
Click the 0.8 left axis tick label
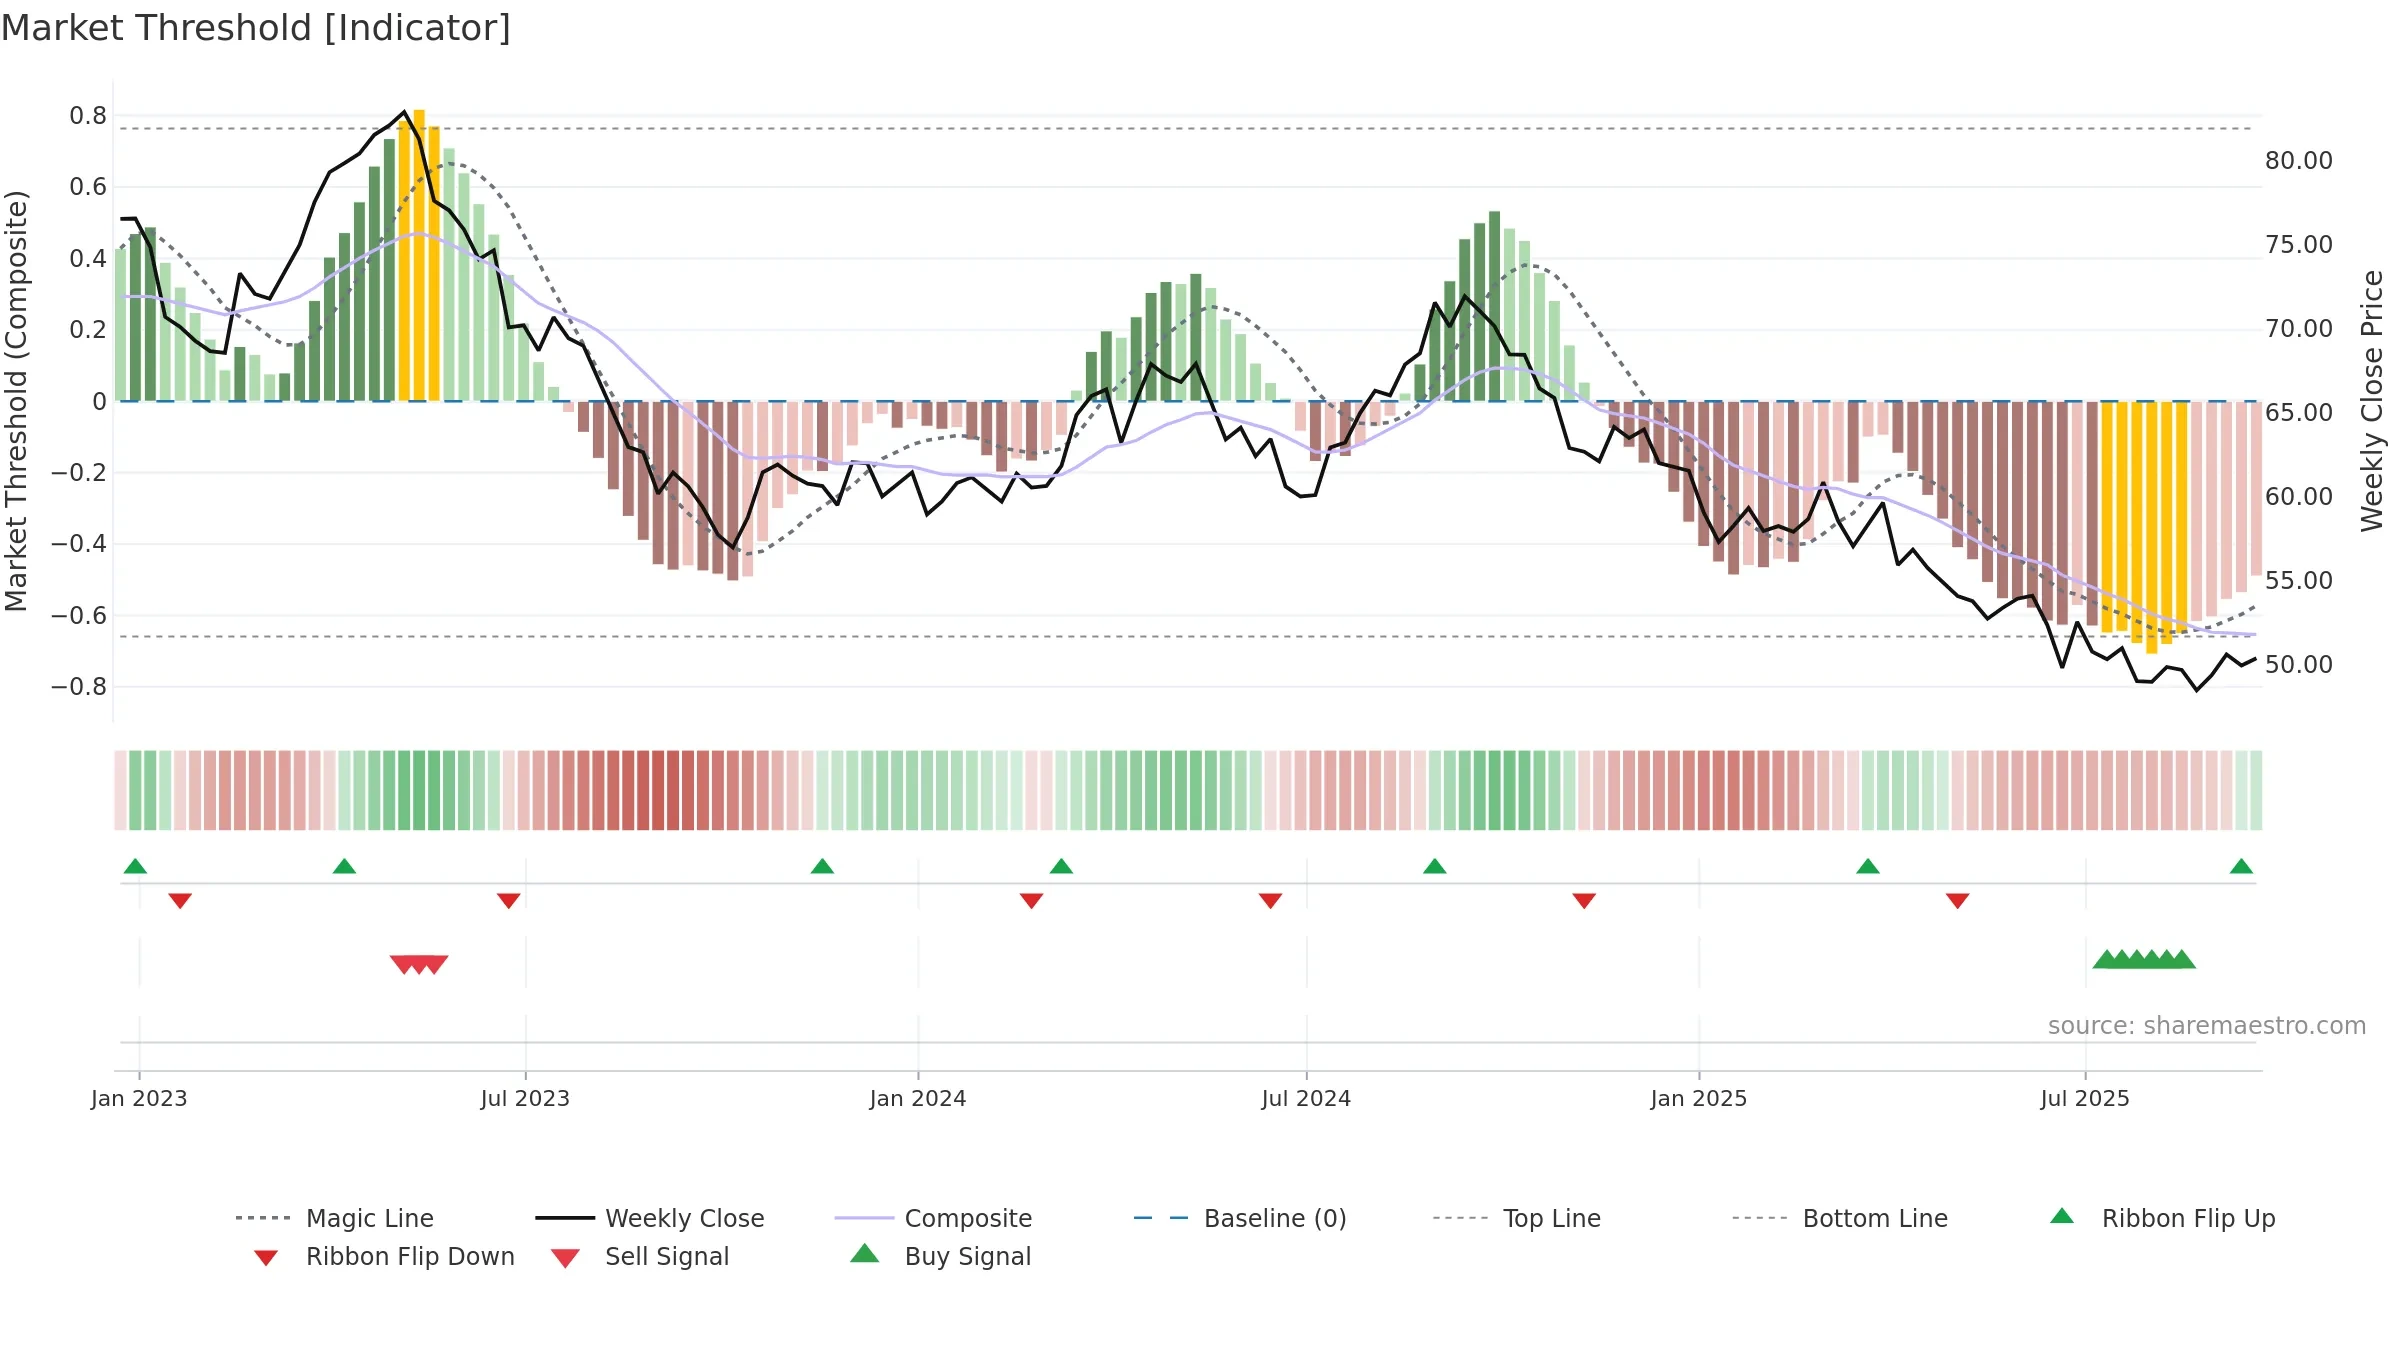[88, 116]
